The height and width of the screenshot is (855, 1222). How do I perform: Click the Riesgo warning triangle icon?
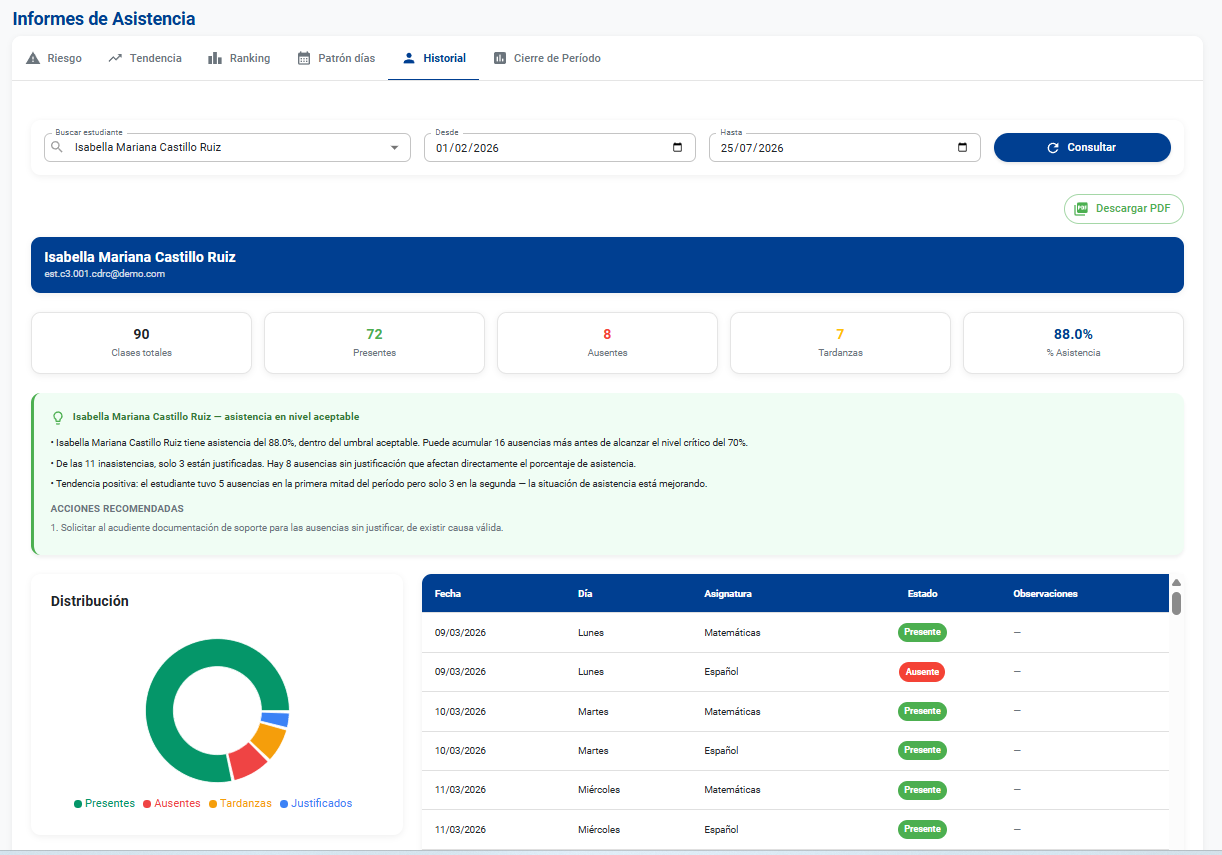[x=33, y=58]
